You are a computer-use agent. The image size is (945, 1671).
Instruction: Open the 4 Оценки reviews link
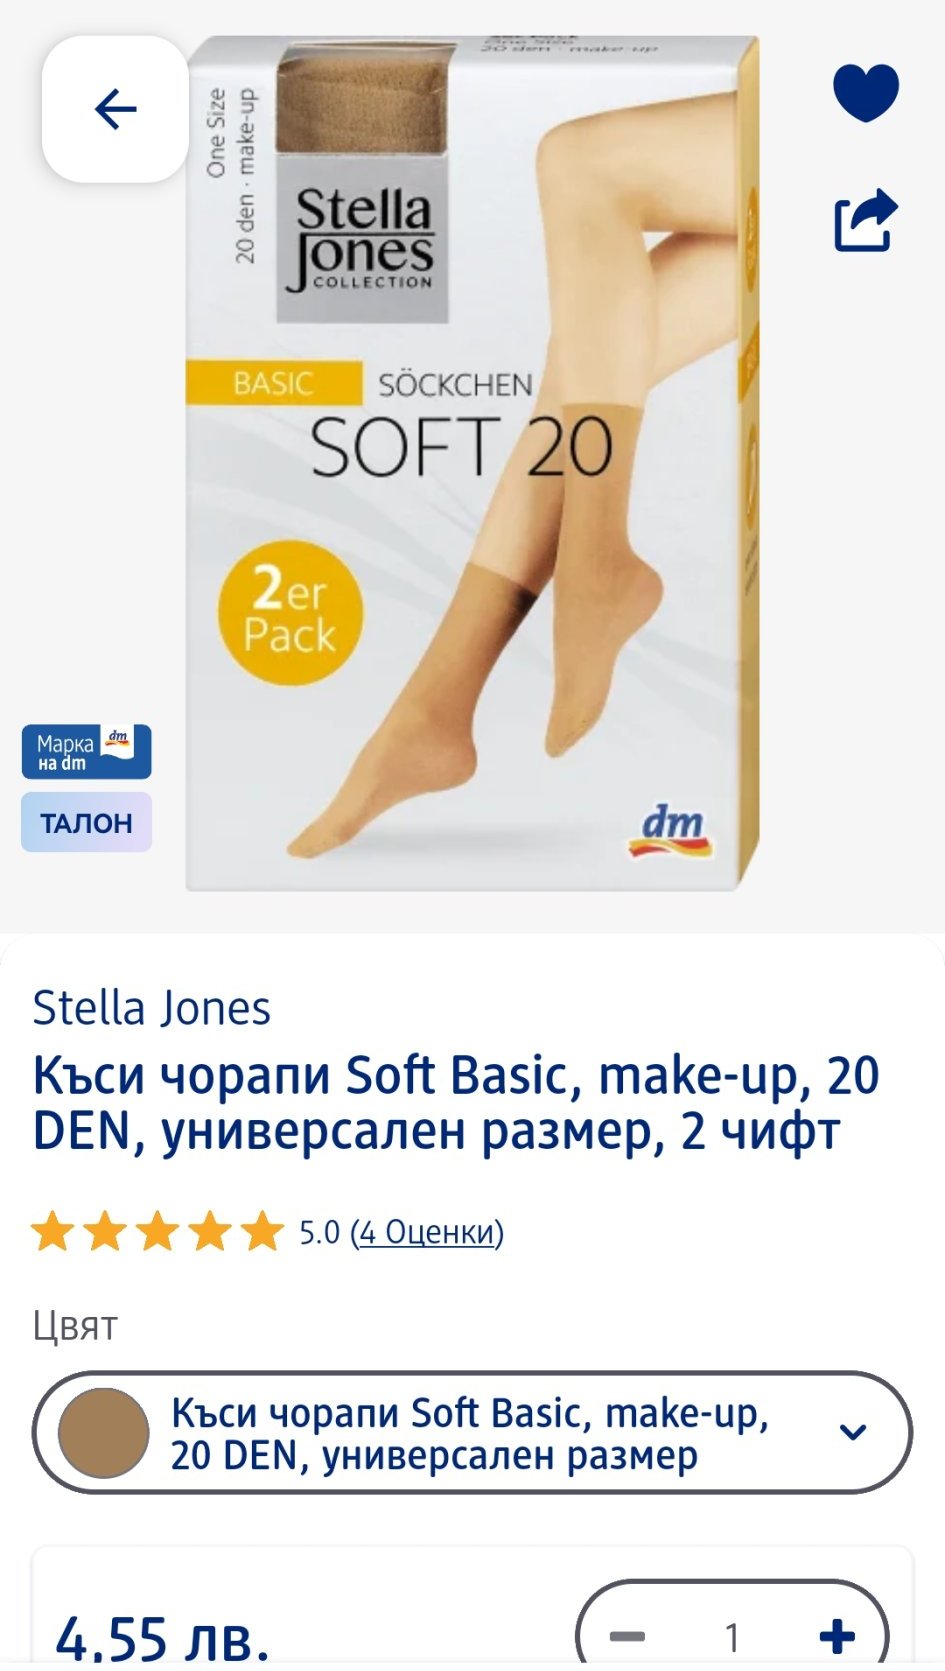427,1232
